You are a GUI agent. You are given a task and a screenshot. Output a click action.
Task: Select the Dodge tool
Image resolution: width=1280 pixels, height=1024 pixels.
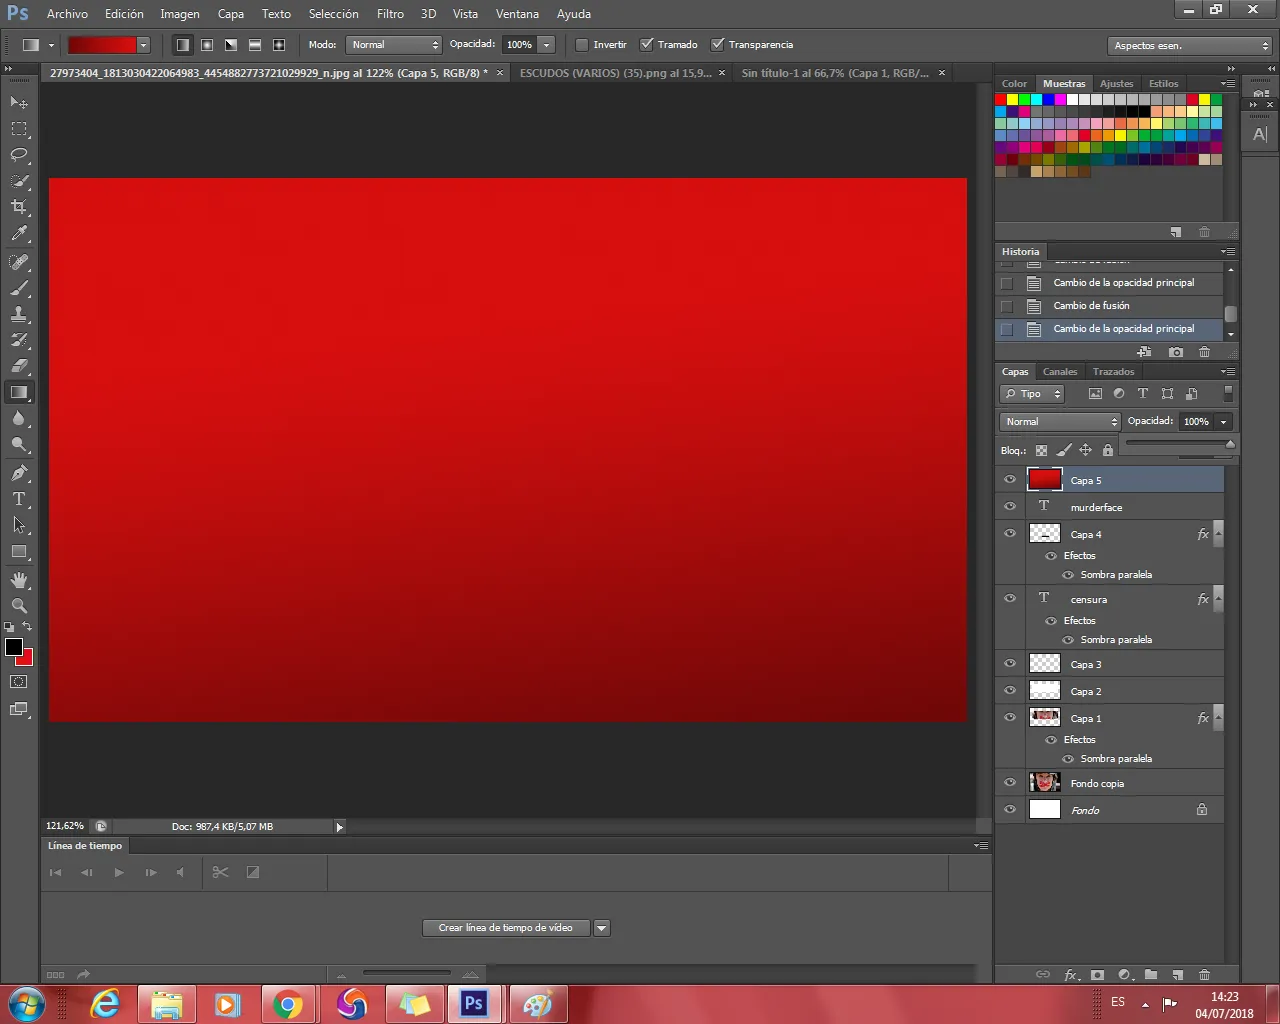coord(19,444)
